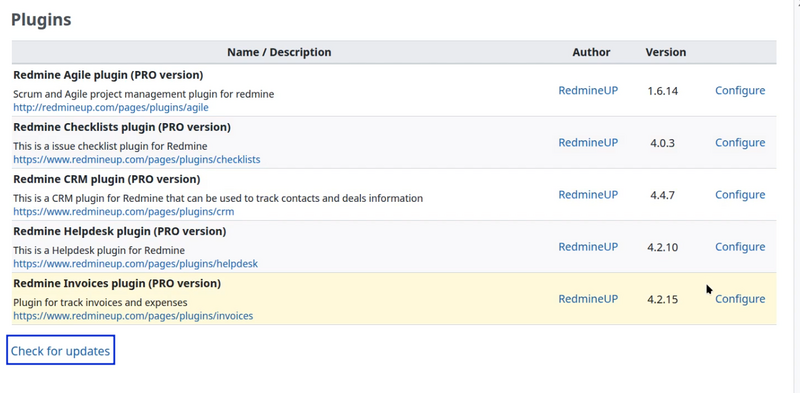Click Check for updates link

[60, 351]
